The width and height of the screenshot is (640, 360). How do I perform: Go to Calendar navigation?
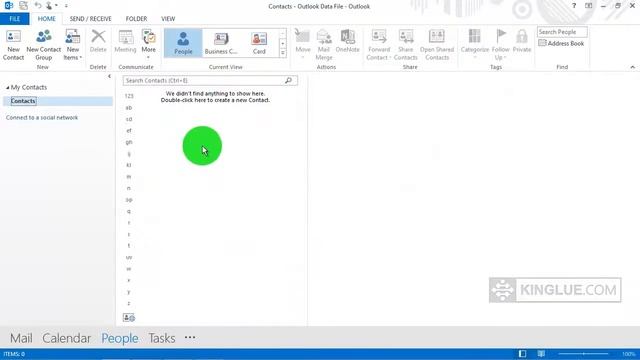(x=67, y=338)
